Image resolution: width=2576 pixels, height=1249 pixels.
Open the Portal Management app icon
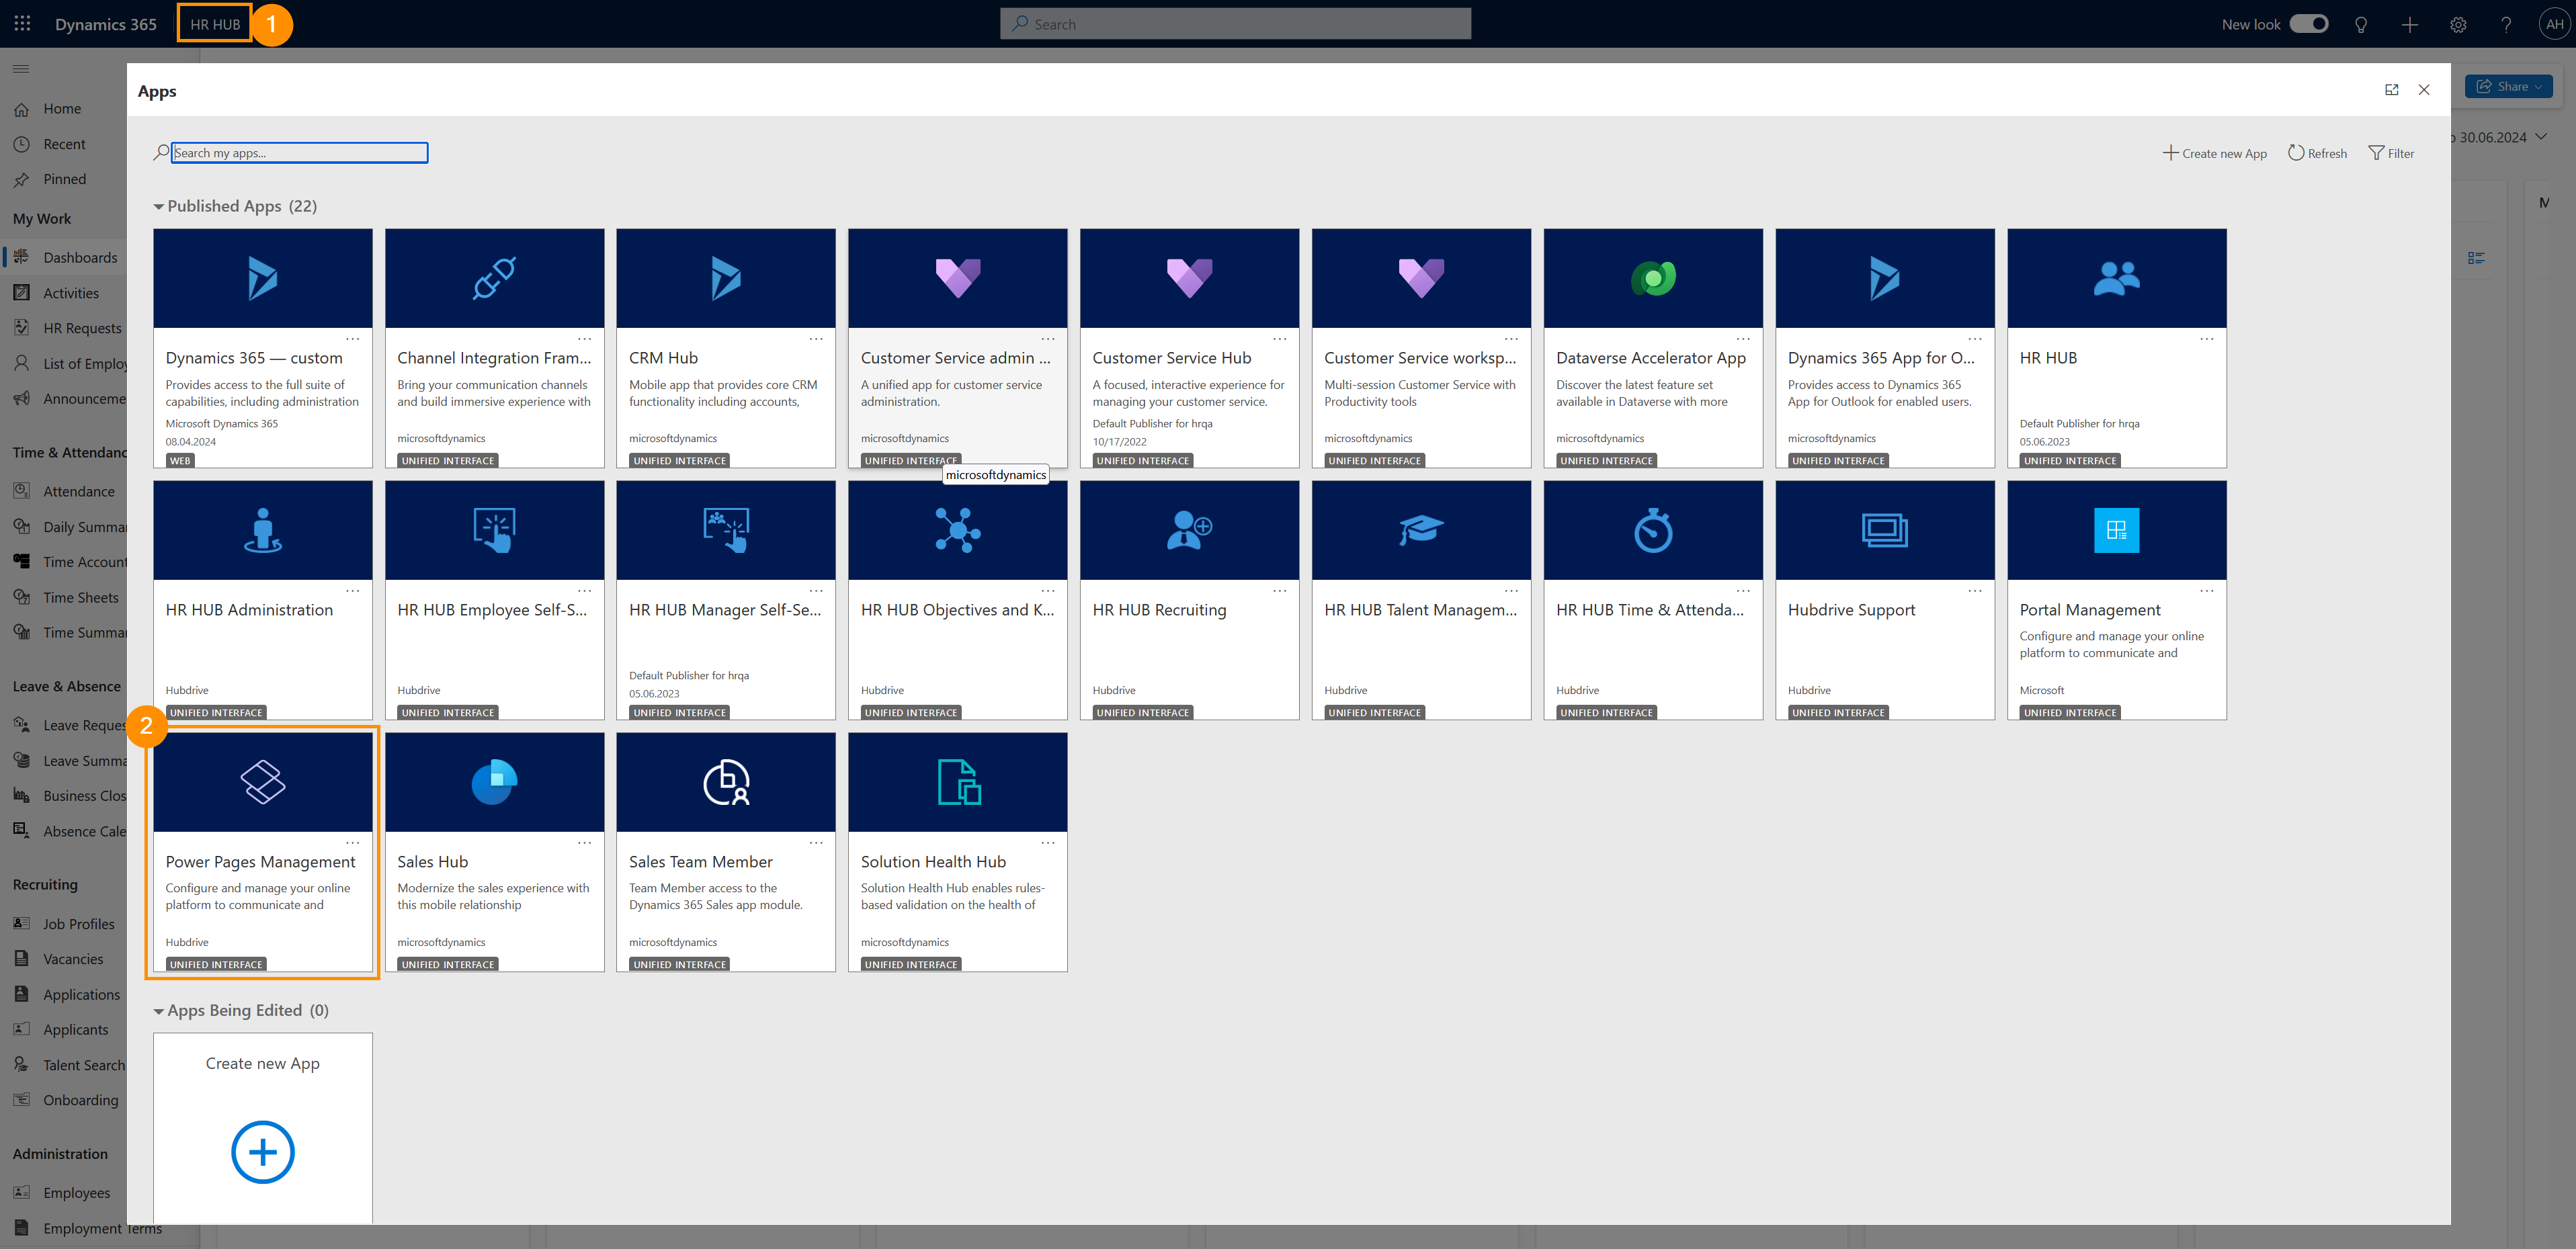click(2117, 530)
